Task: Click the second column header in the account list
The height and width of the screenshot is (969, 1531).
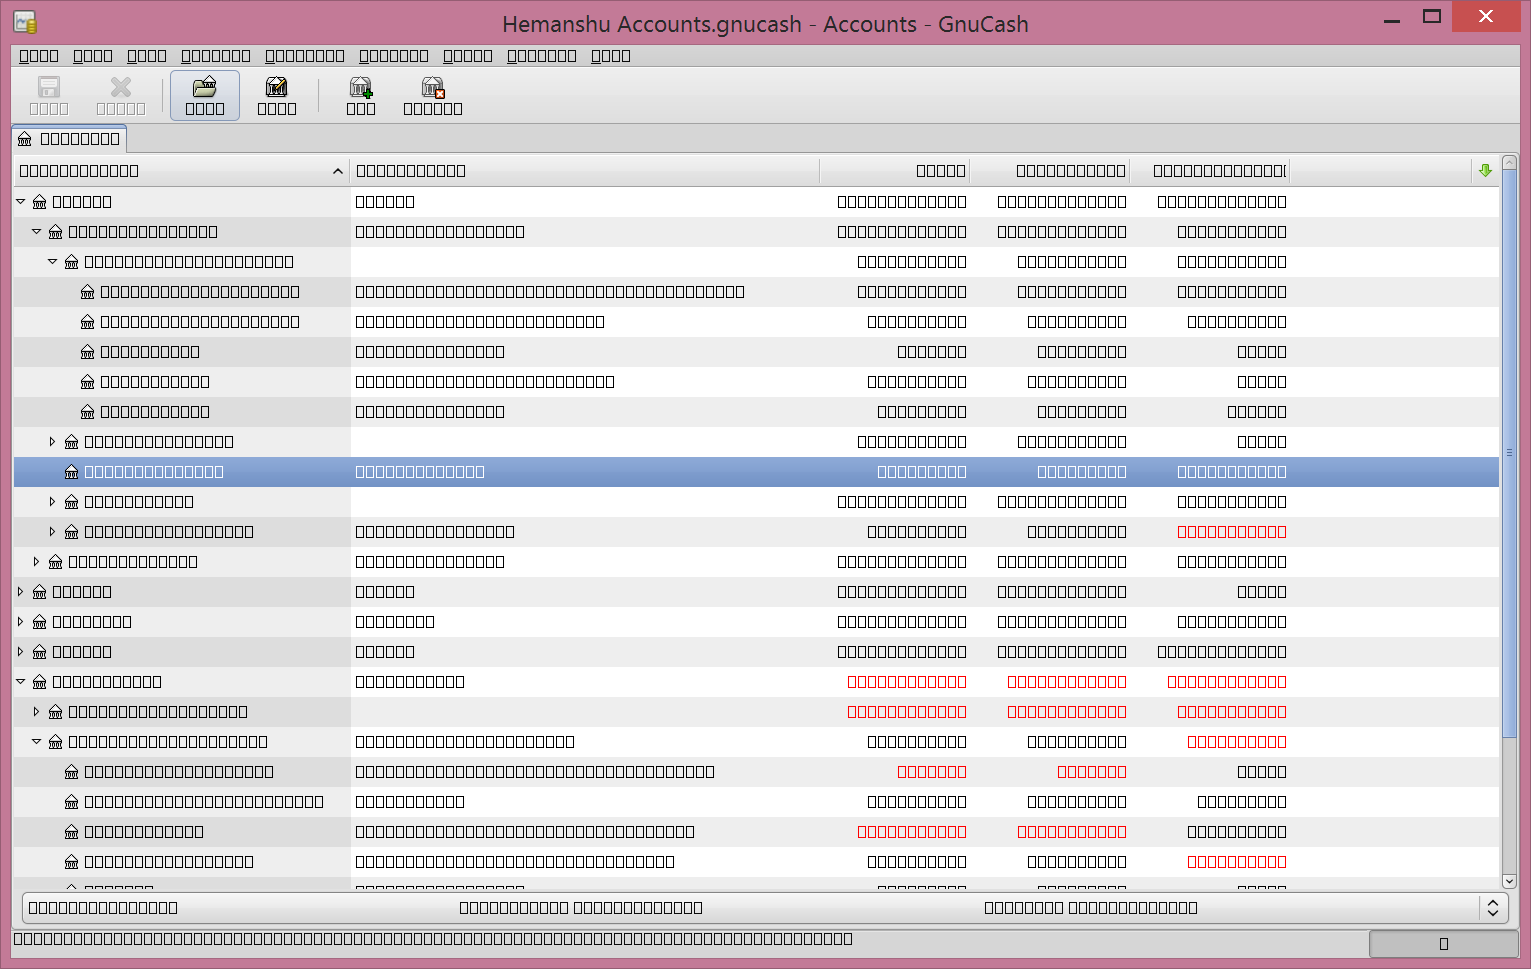Action: click(584, 171)
